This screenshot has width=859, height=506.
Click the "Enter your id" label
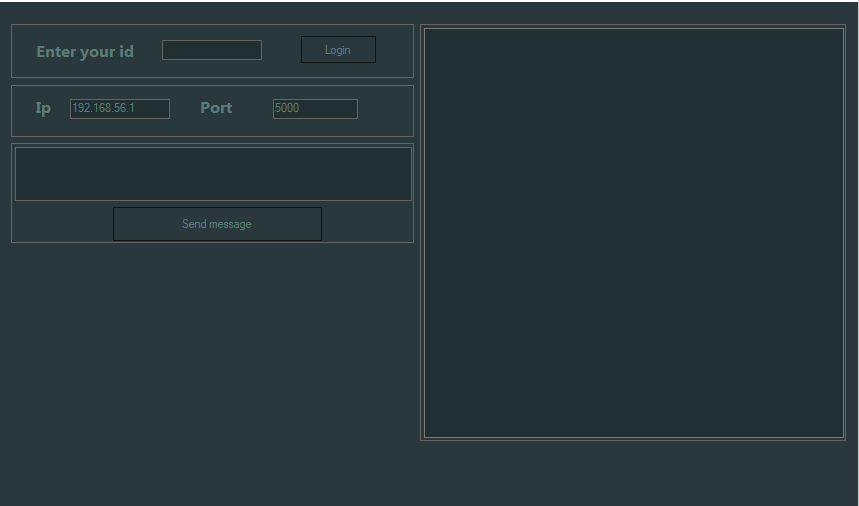click(x=85, y=51)
